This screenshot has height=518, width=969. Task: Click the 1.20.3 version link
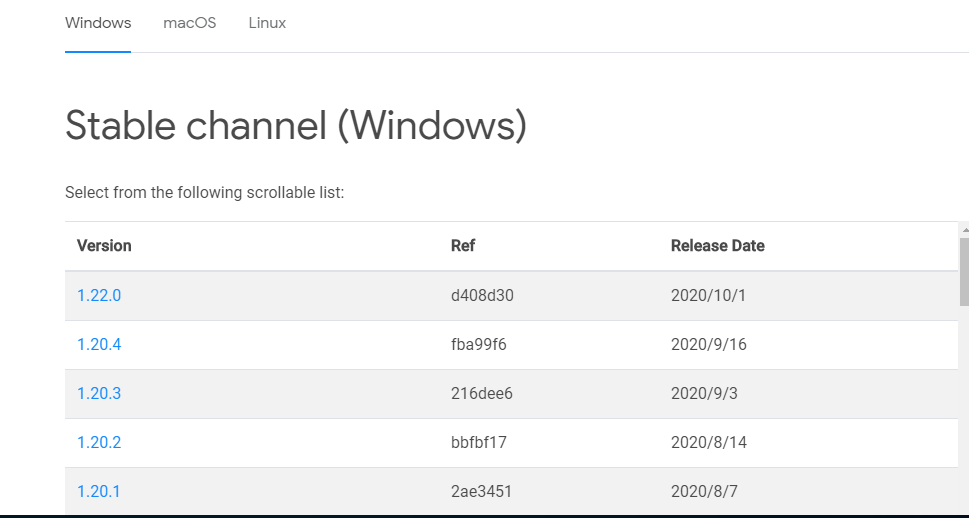tap(99, 393)
